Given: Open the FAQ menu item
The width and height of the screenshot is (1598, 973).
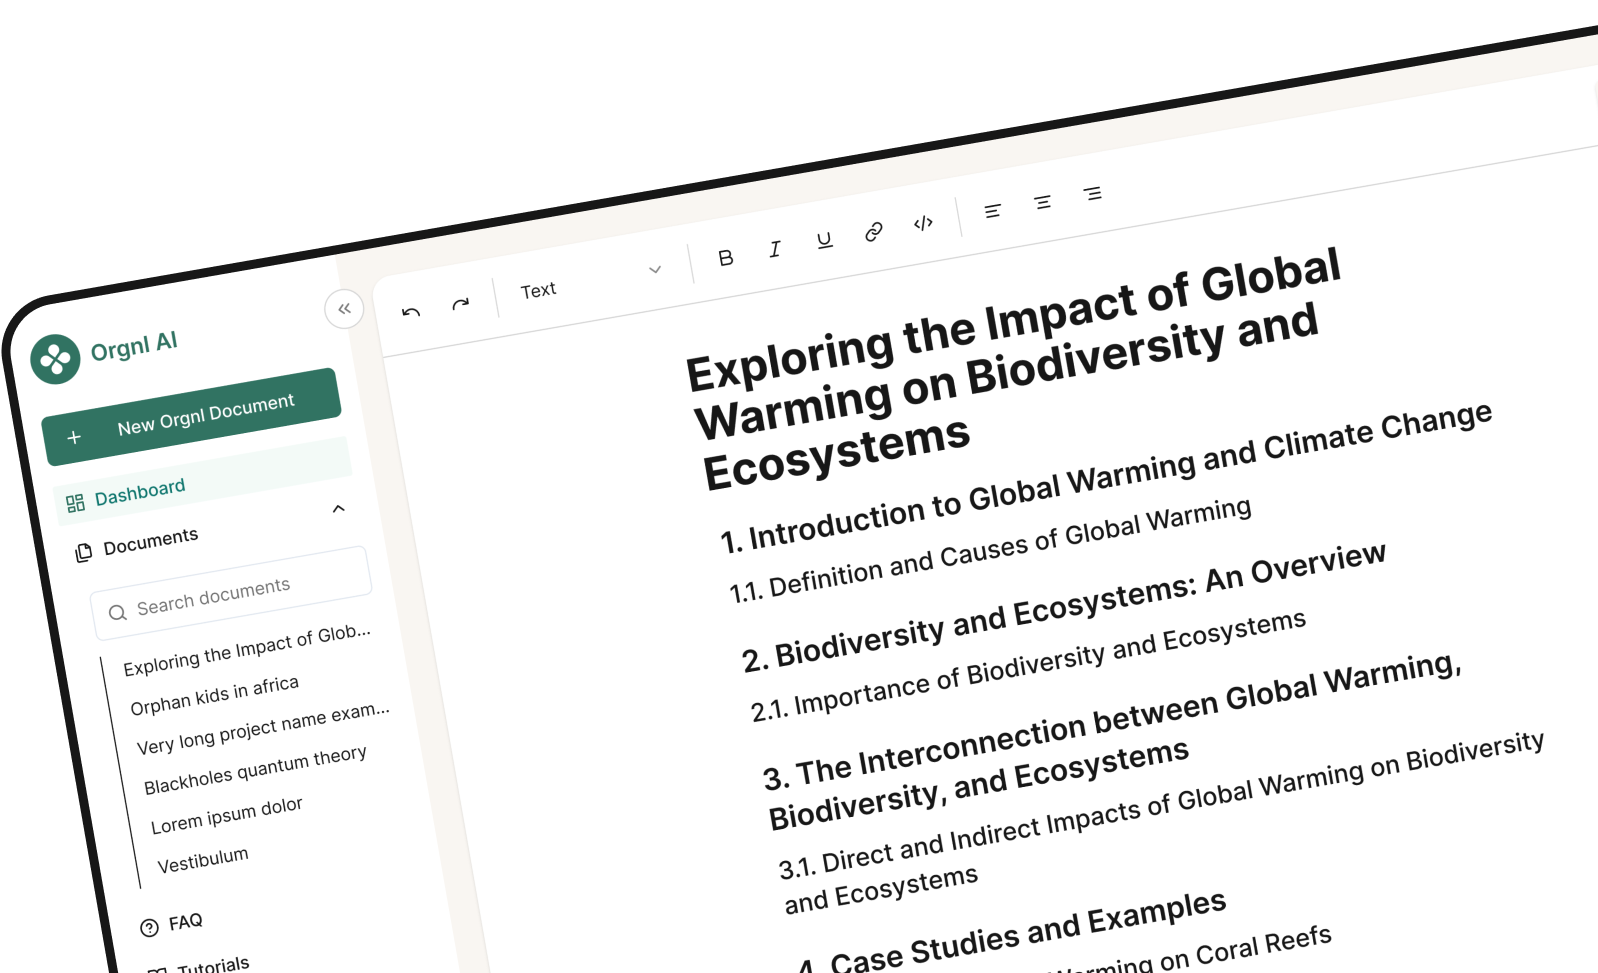Looking at the screenshot, I should [x=185, y=922].
